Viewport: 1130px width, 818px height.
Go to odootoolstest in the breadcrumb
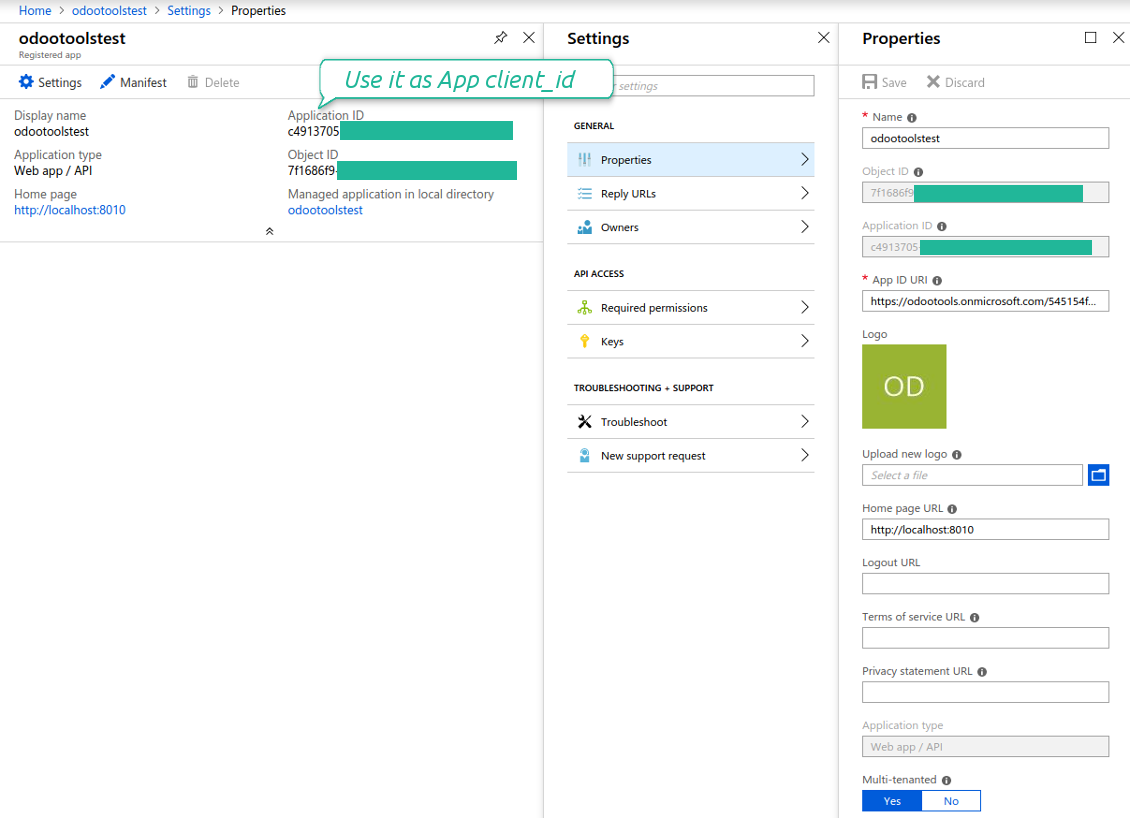click(109, 11)
